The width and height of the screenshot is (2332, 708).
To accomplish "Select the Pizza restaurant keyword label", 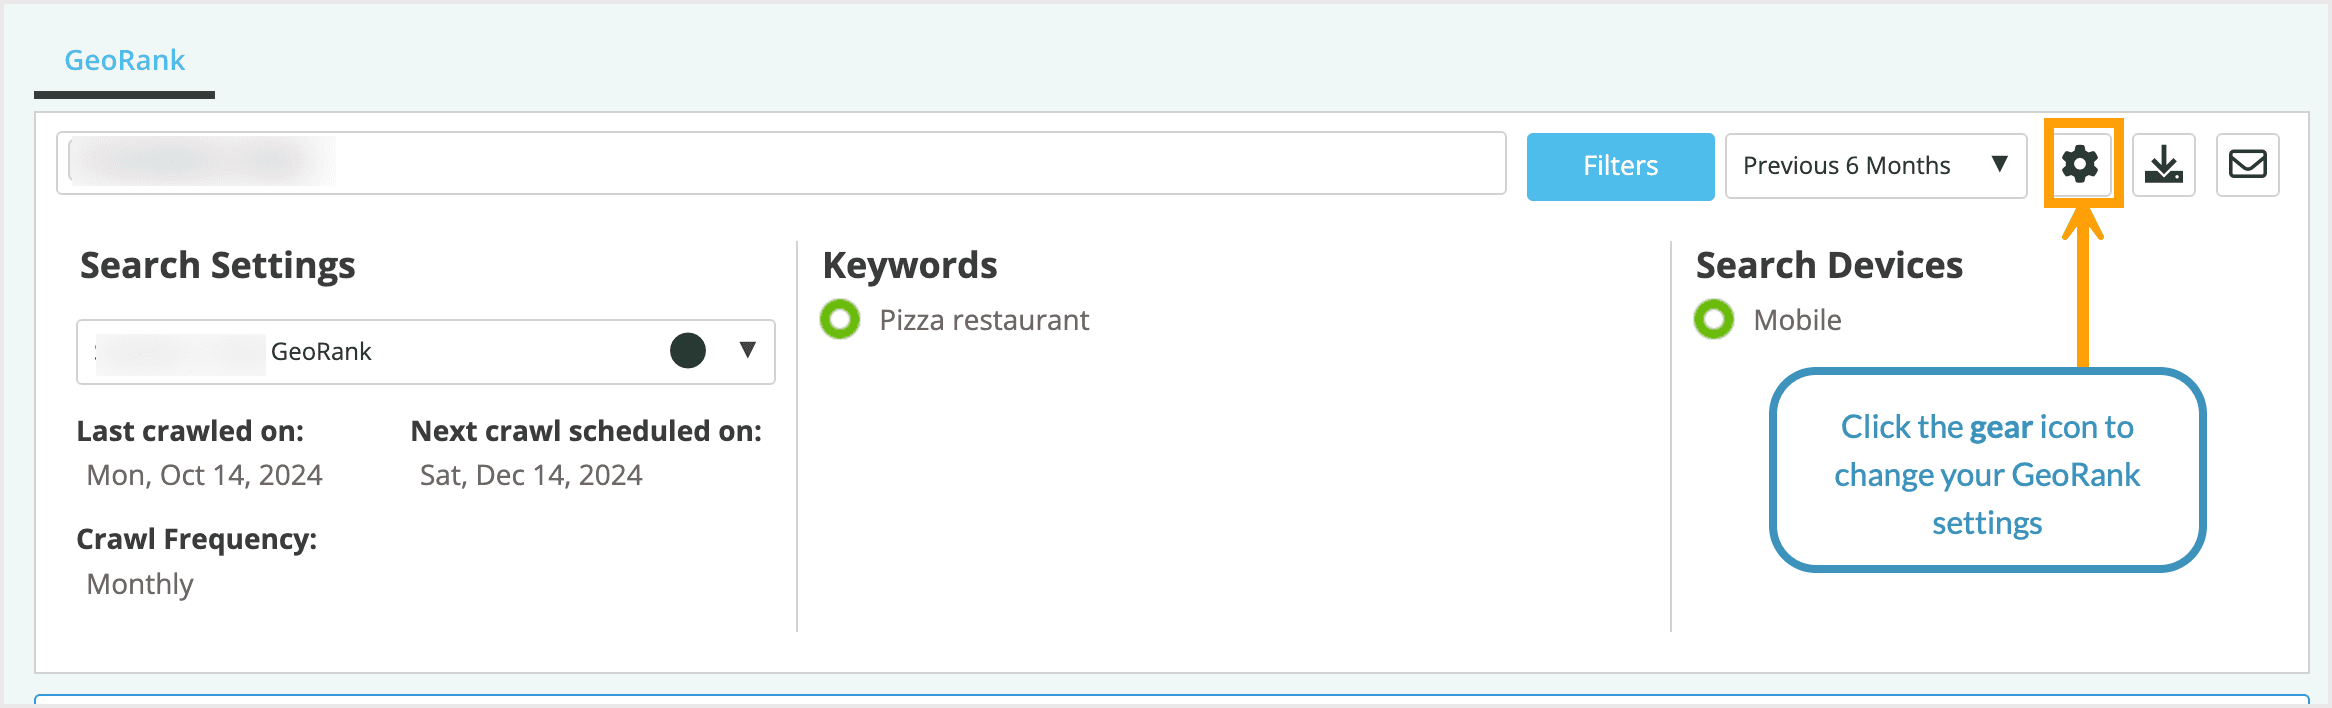I will [983, 320].
